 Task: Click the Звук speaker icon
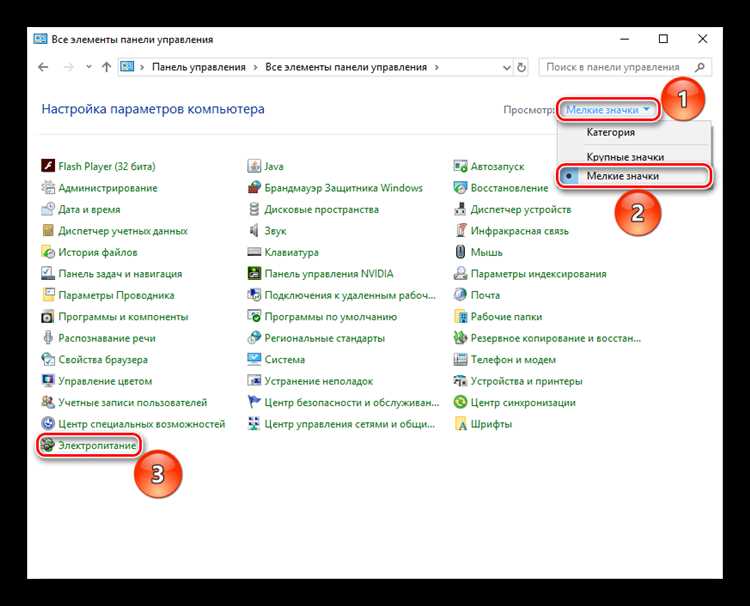(x=254, y=231)
